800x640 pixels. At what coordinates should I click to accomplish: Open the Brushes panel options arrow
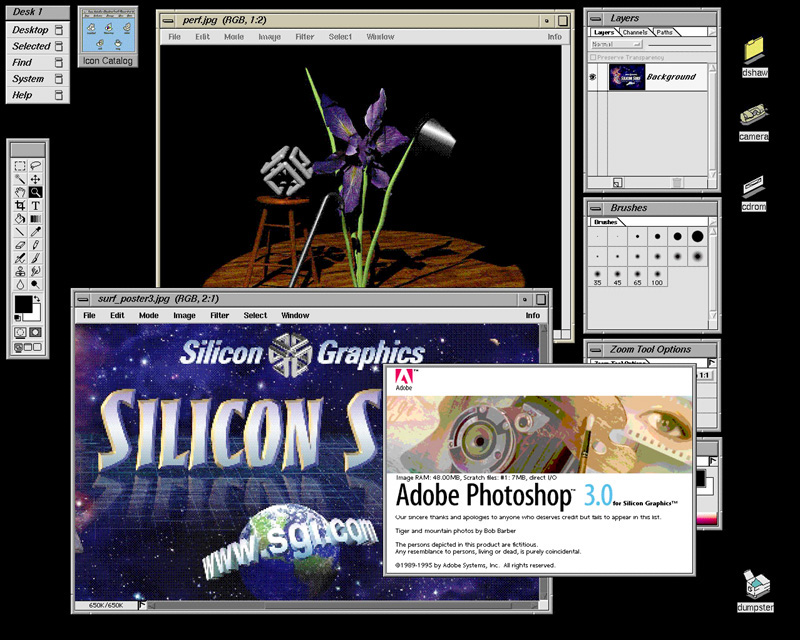pyautogui.click(x=712, y=222)
